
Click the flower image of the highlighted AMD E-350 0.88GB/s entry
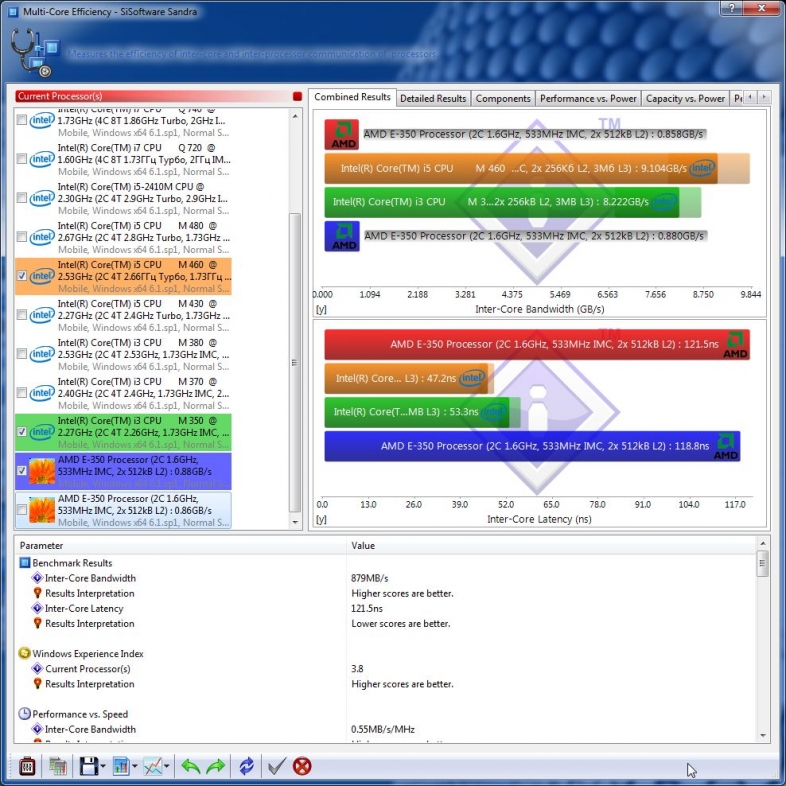tap(42, 471)
